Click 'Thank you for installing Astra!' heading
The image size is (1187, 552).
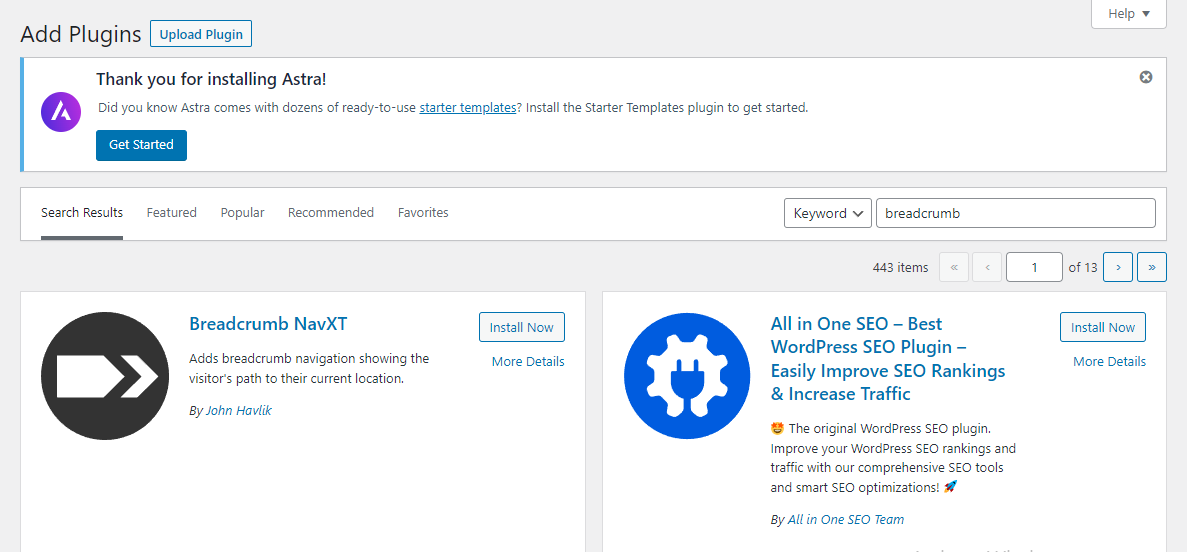click(x=211, y=80)
